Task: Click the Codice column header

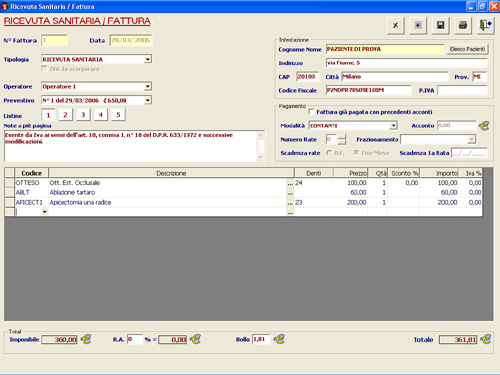Action: pyautogui.click(x=32, y=173)
